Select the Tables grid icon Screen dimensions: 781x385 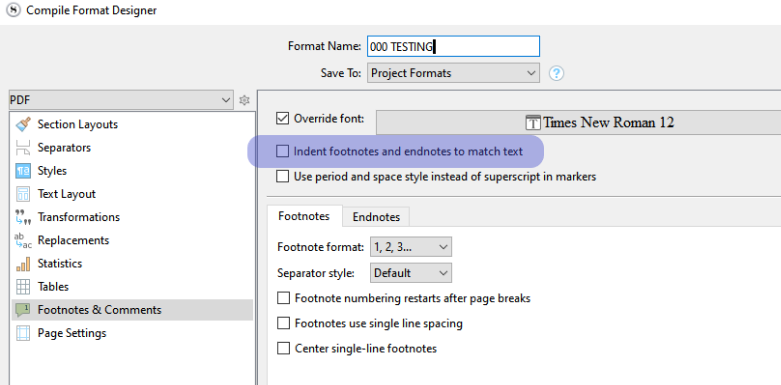23,286
